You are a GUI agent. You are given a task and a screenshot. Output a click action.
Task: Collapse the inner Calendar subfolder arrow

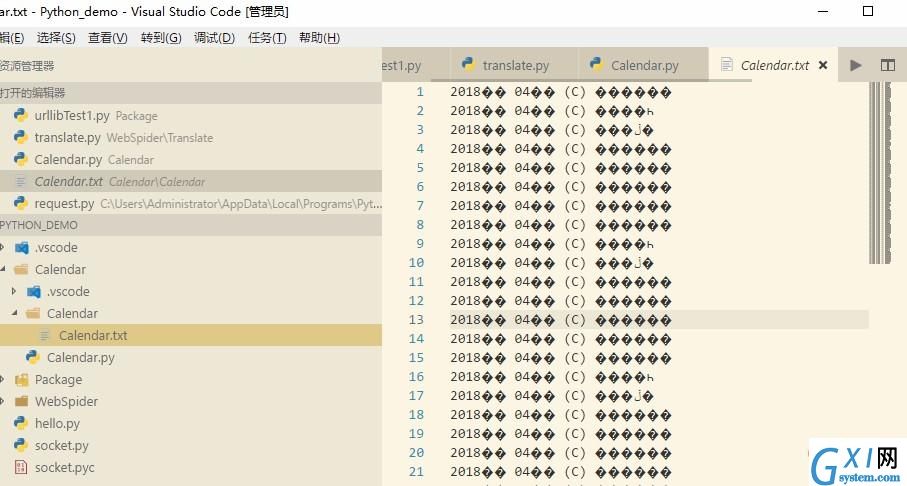[x=14, y=313]
